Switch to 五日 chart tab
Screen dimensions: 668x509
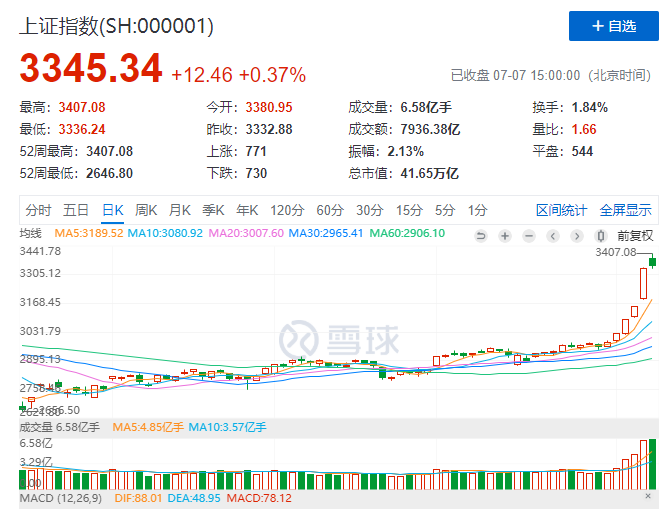[x=76, y=210]
